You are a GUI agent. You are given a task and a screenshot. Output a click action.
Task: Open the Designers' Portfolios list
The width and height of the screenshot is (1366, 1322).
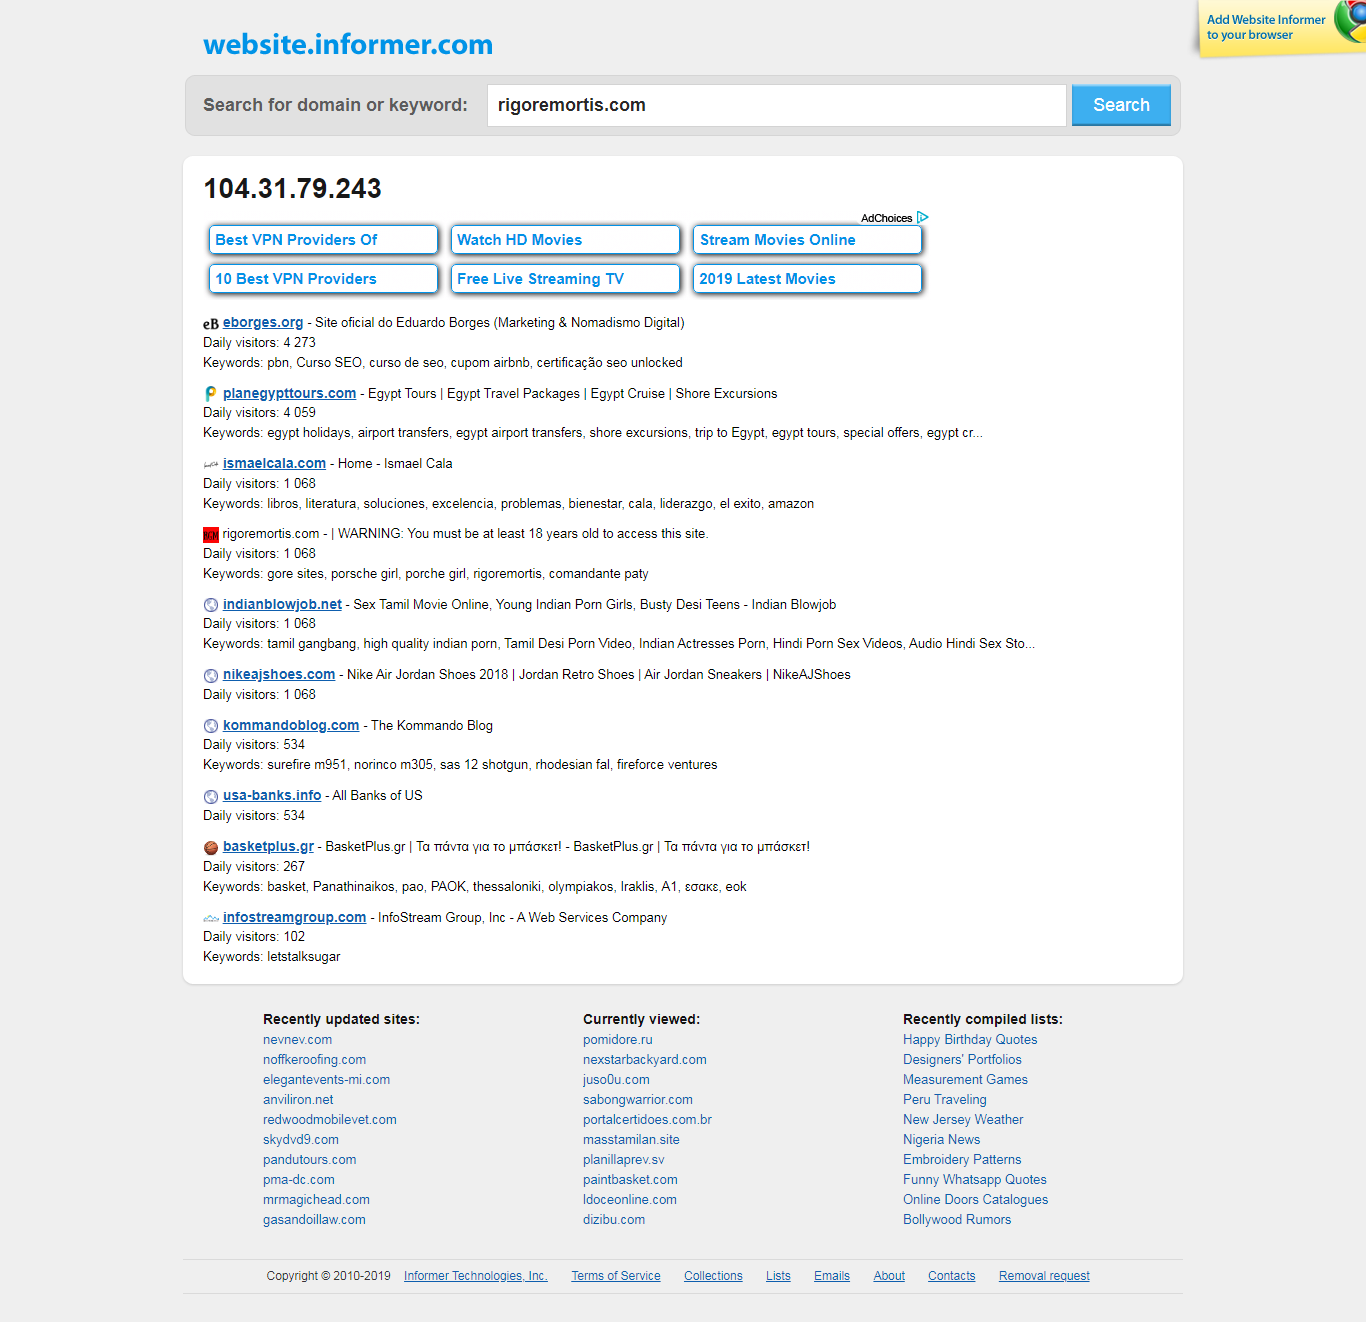coord(962,1060)
